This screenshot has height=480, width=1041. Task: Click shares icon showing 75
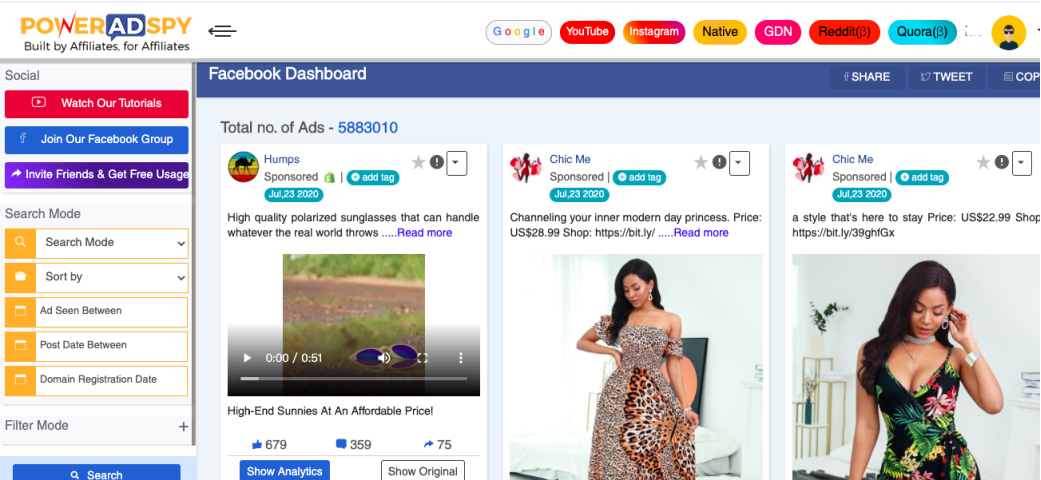point(428,444)
